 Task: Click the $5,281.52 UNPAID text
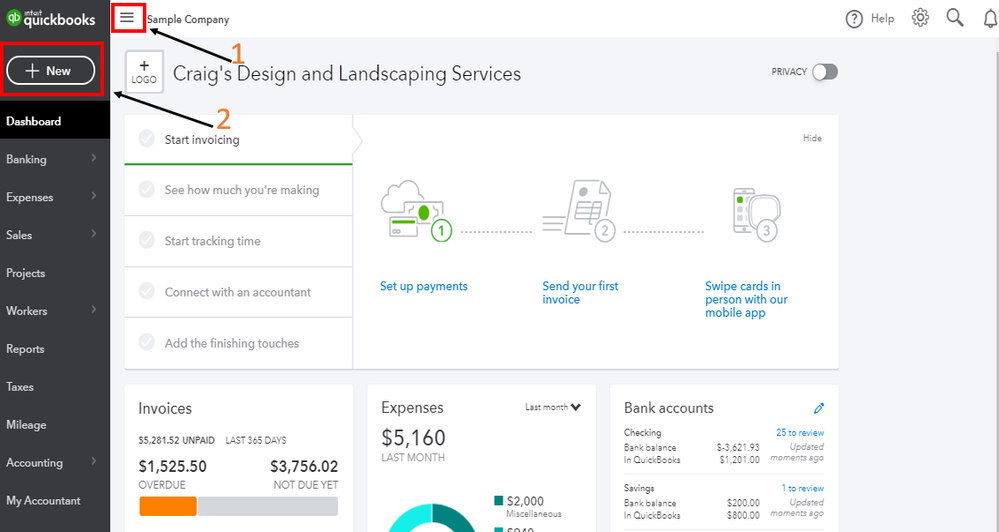[176, 440]
